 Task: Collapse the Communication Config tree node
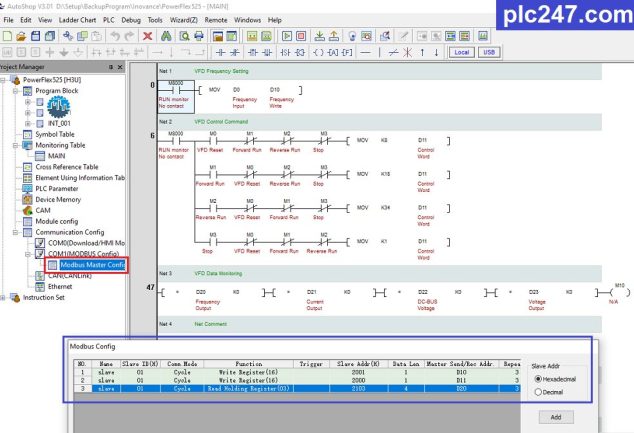[x=15, y=232]
